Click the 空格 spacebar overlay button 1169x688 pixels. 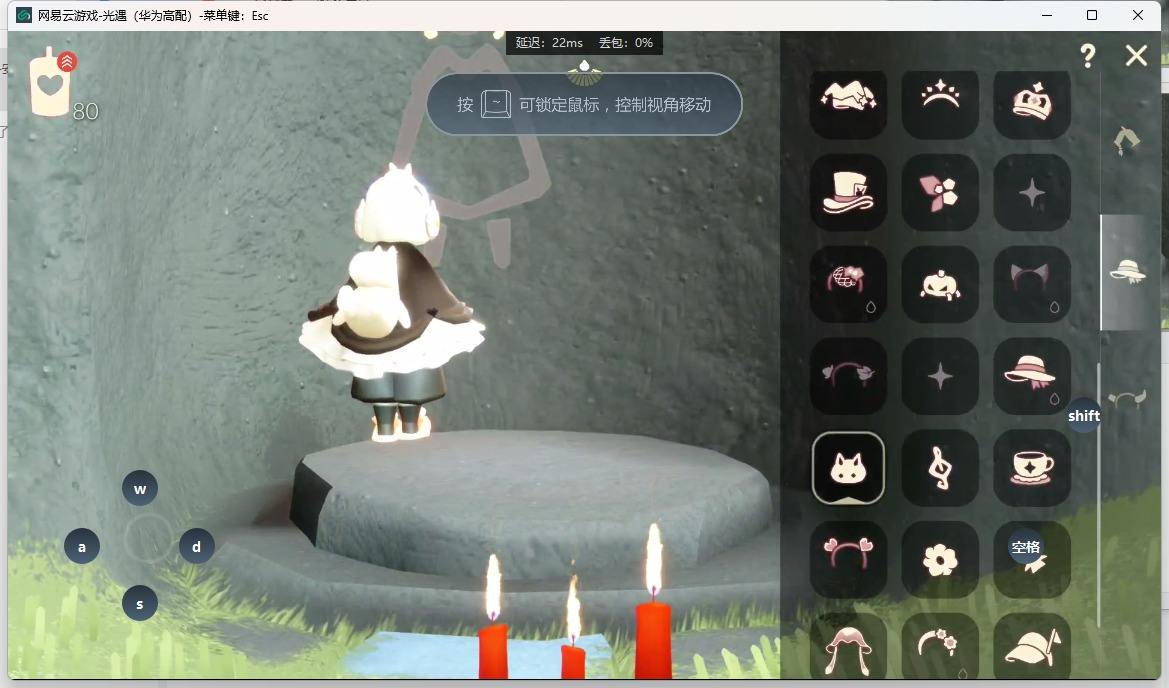(x=1026, y=547)
